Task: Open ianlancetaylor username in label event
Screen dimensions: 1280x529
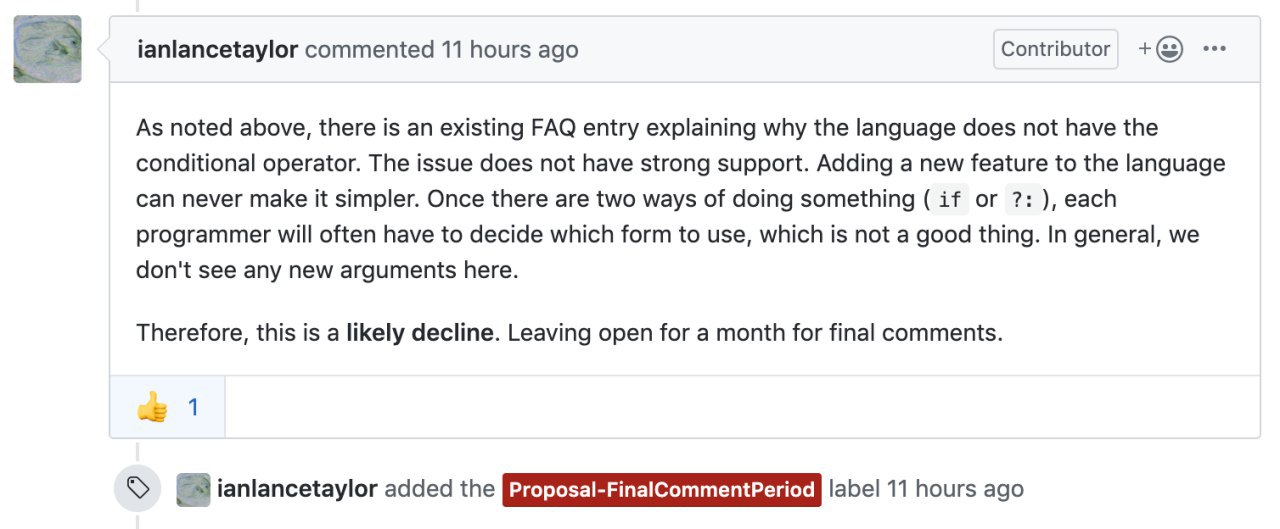Action: pos(297,489)
